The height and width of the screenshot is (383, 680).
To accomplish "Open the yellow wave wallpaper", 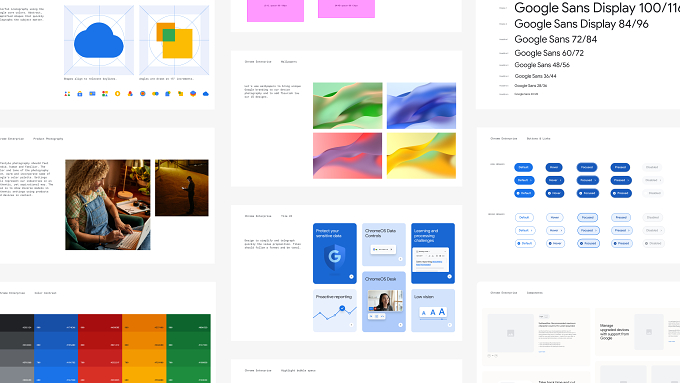I will 421,156.
